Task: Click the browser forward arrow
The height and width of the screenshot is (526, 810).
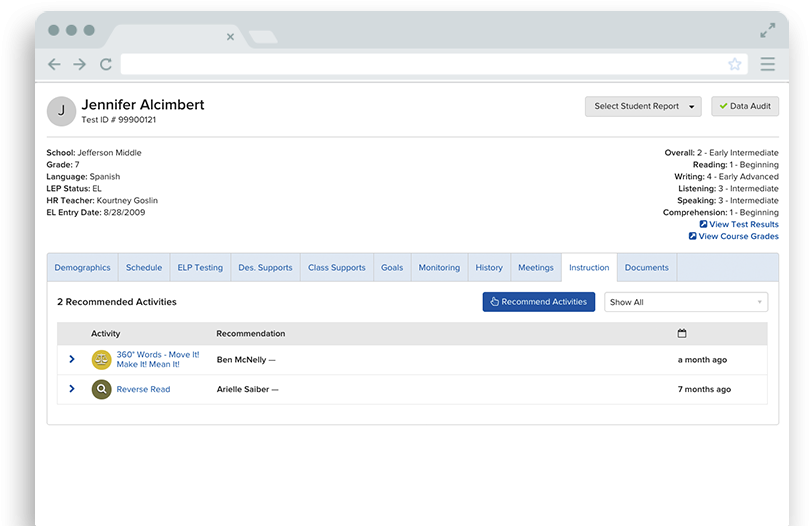Action: (80, 64)
